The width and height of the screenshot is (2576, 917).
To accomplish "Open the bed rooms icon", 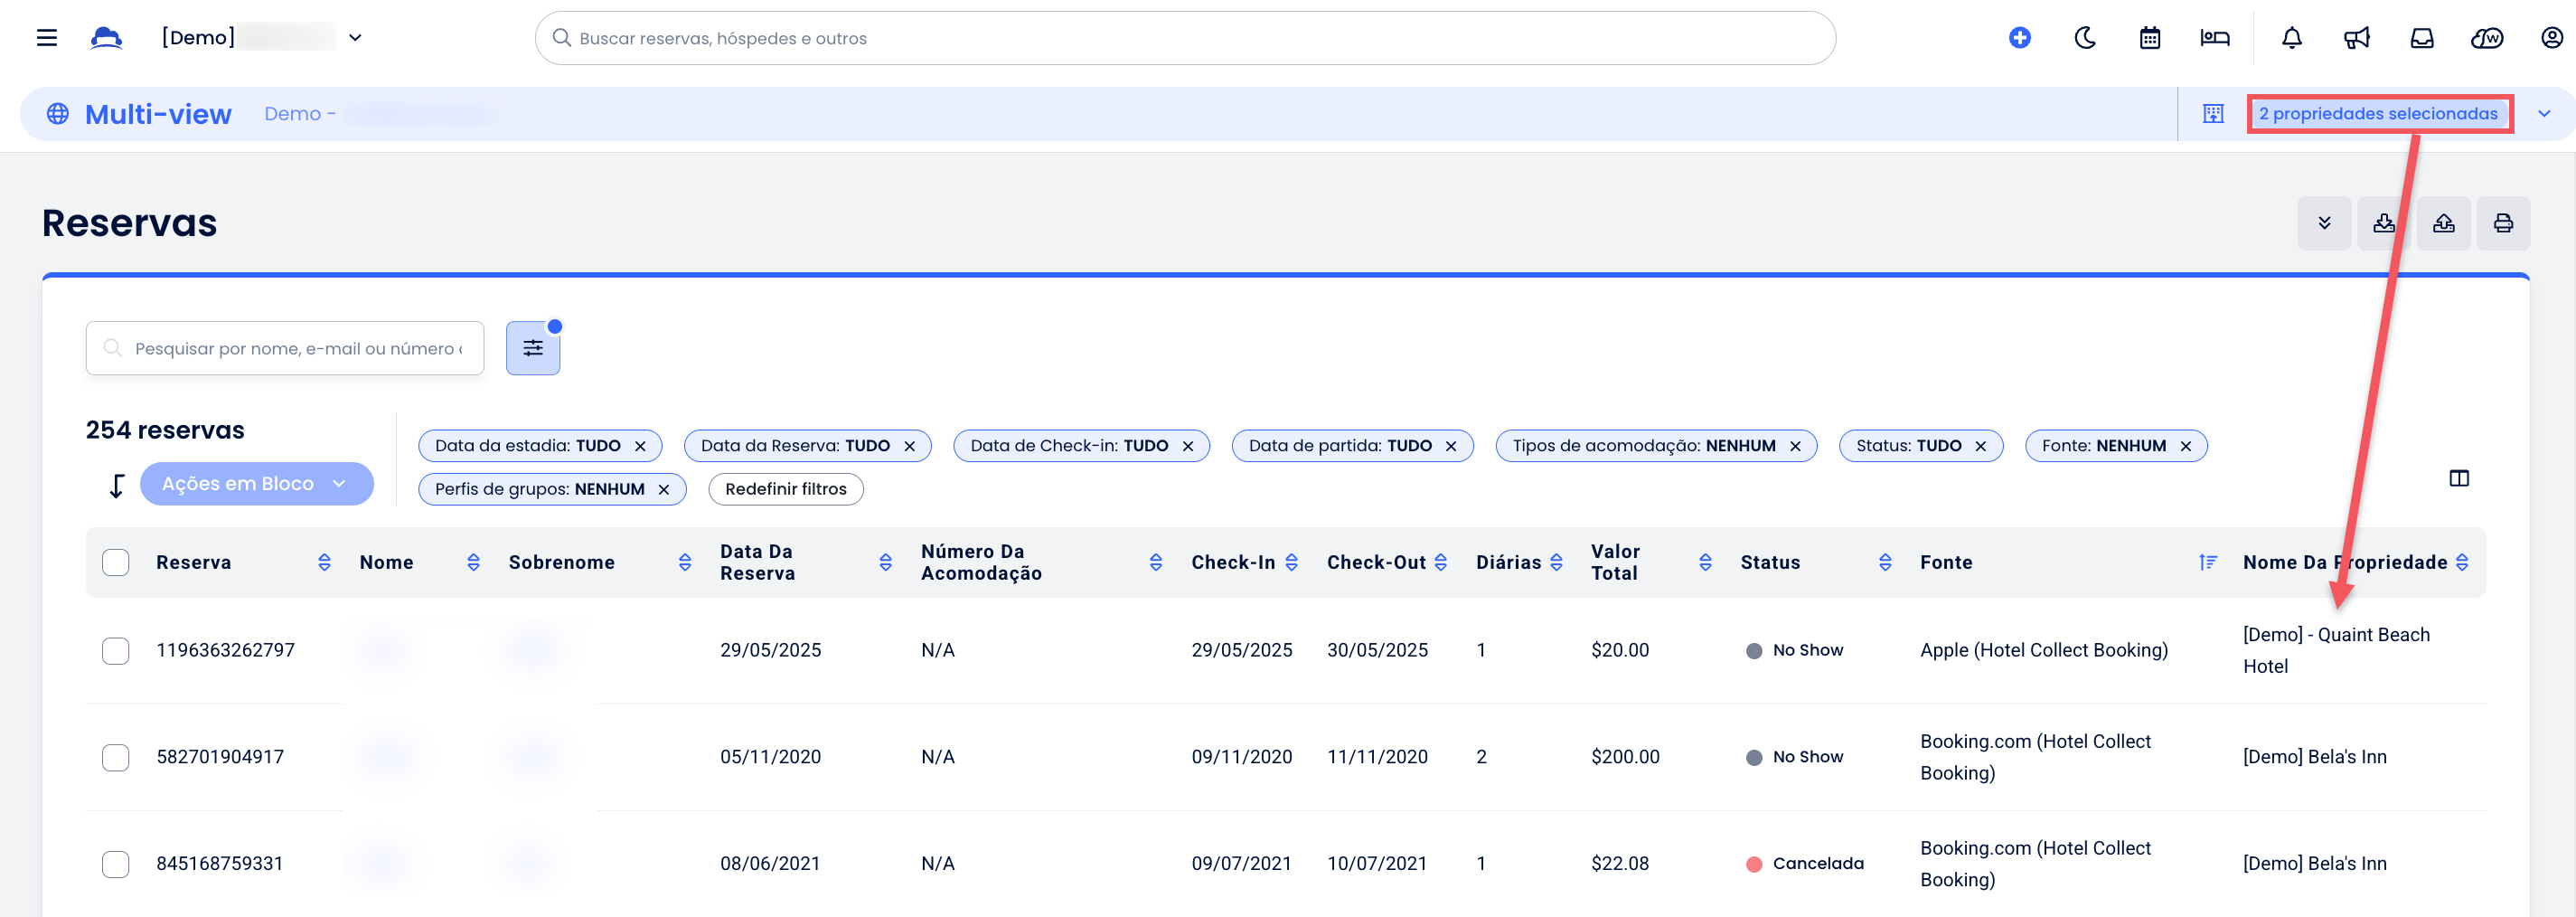I will 2214,38.
